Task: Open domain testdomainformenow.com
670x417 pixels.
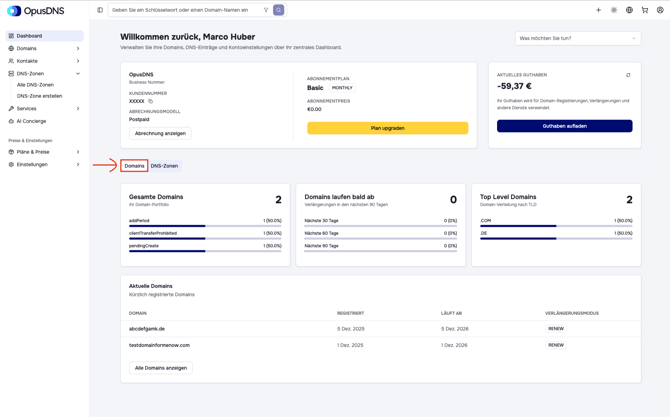Action: tap(159, 345)
